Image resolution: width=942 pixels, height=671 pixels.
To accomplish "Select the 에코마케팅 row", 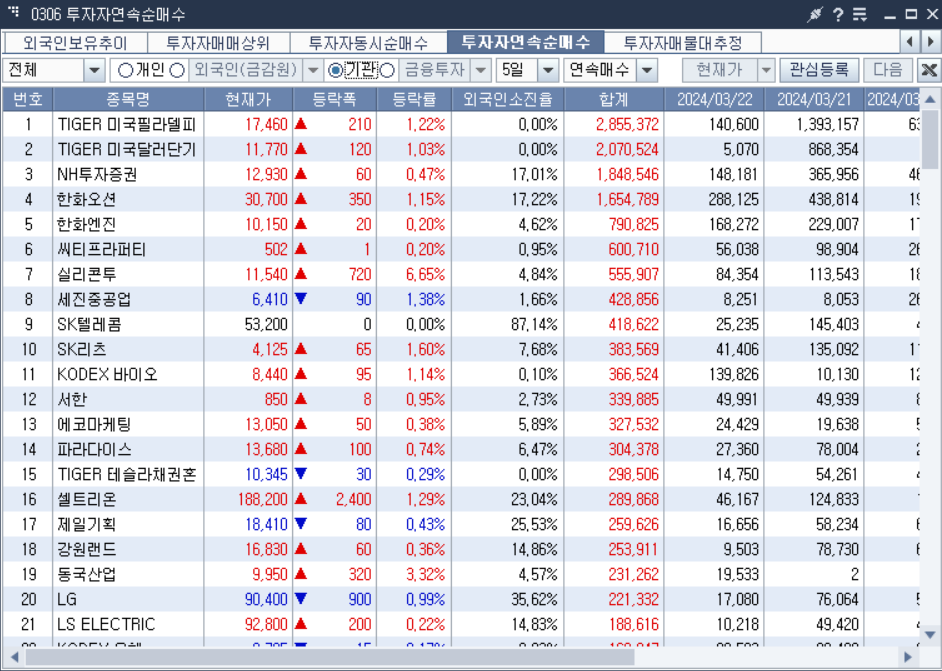I will click(461, 425).
